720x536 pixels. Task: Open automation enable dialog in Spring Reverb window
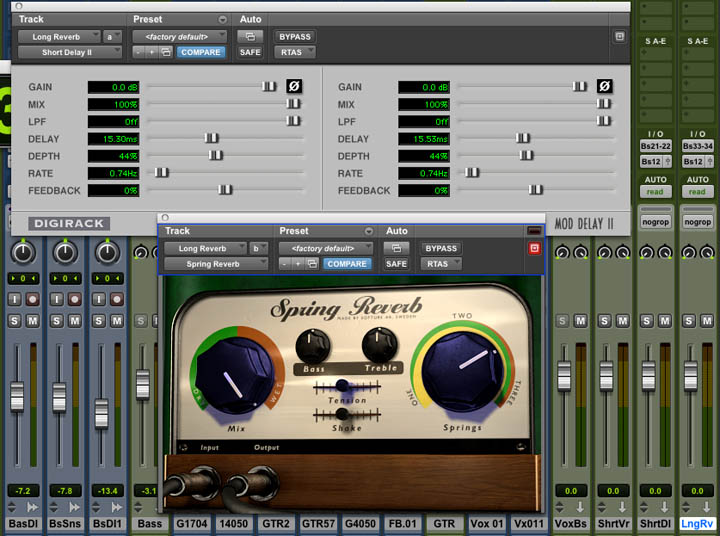coord(396,248)
